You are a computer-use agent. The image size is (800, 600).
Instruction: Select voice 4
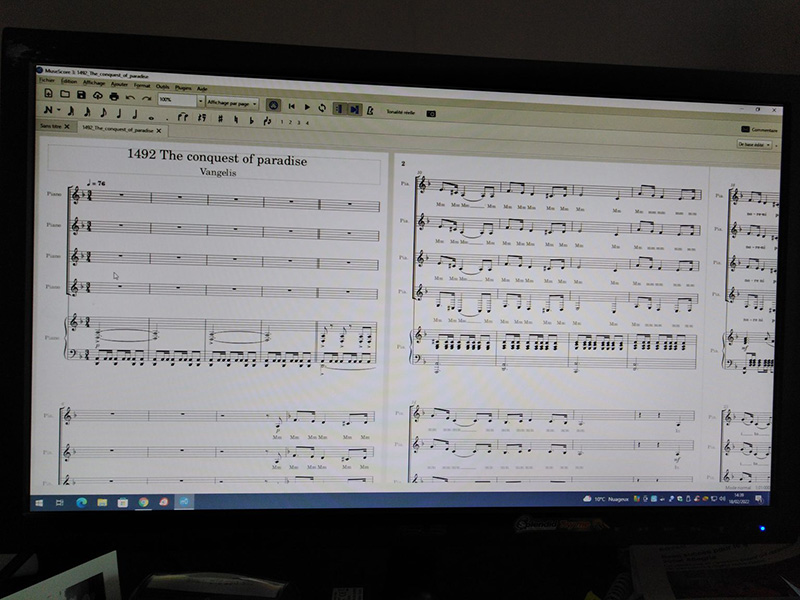307,123
